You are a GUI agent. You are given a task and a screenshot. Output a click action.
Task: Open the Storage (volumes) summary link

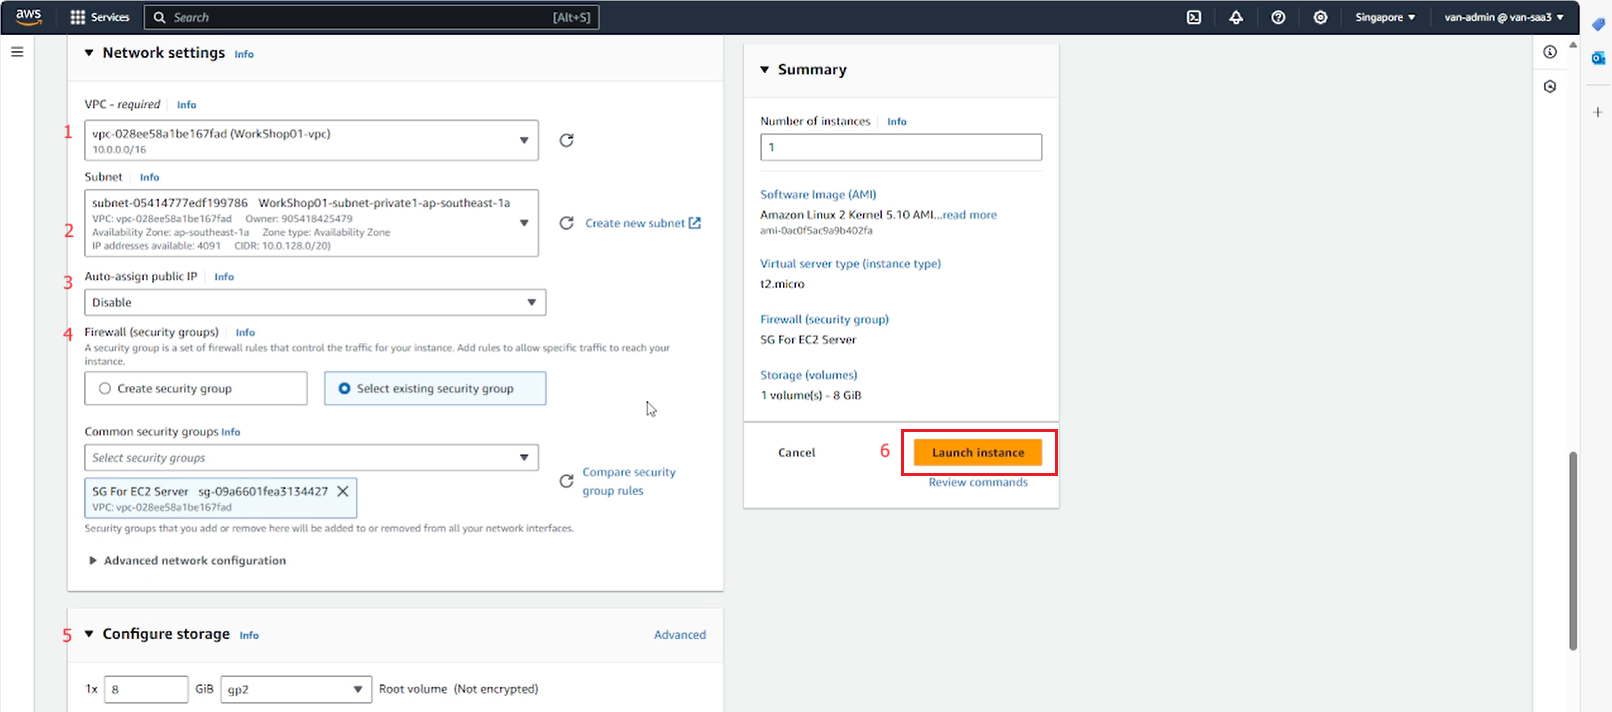[x=809, y=375]
